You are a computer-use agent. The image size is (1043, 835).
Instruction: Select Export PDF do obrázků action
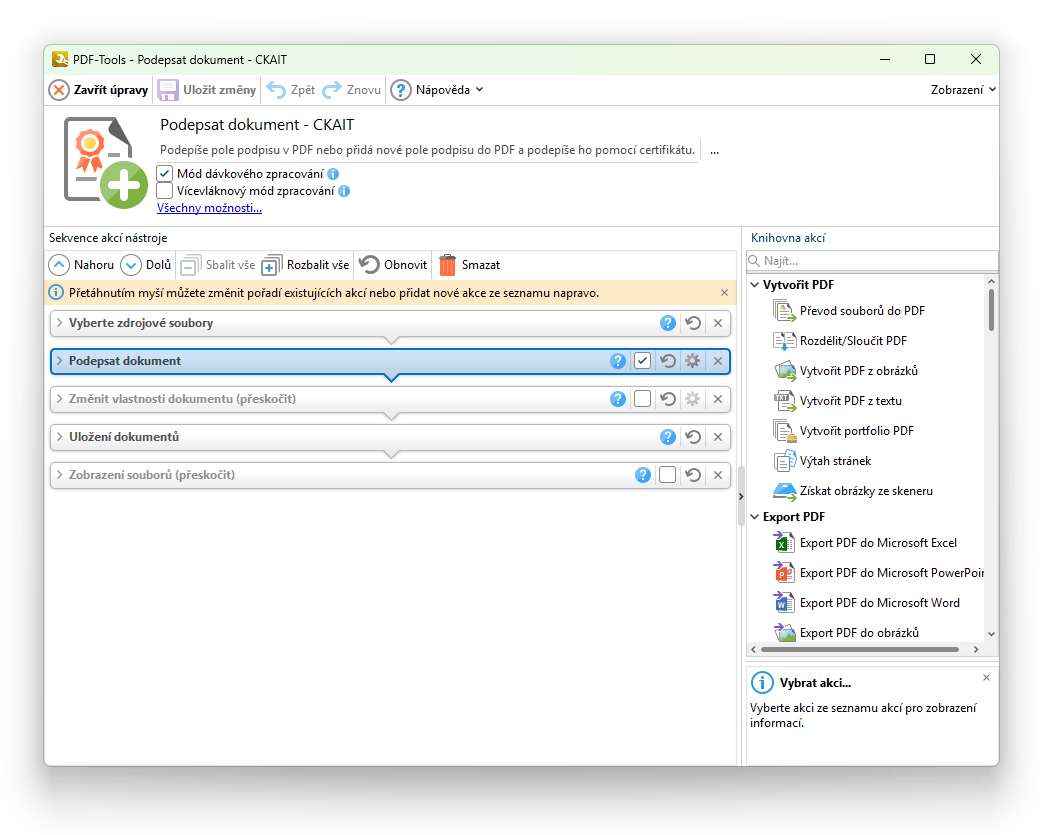click(x=846, y=633)
